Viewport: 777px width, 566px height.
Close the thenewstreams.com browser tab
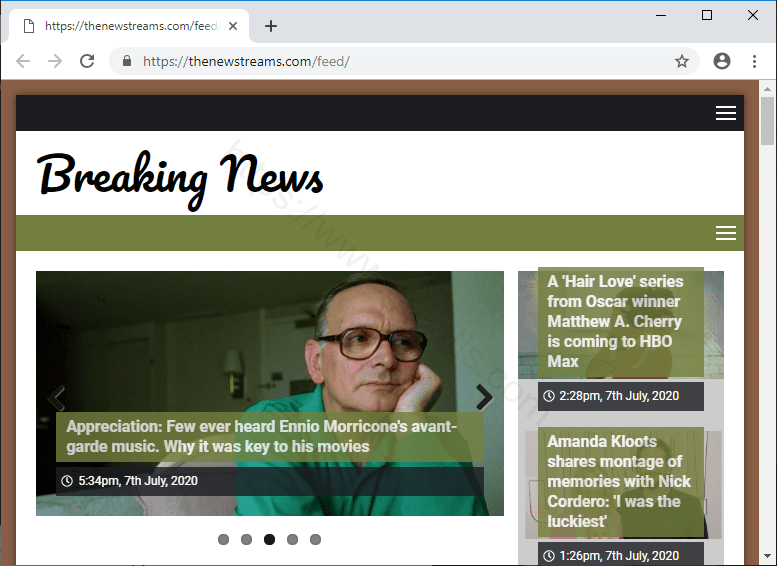click(x=233, y=26)
